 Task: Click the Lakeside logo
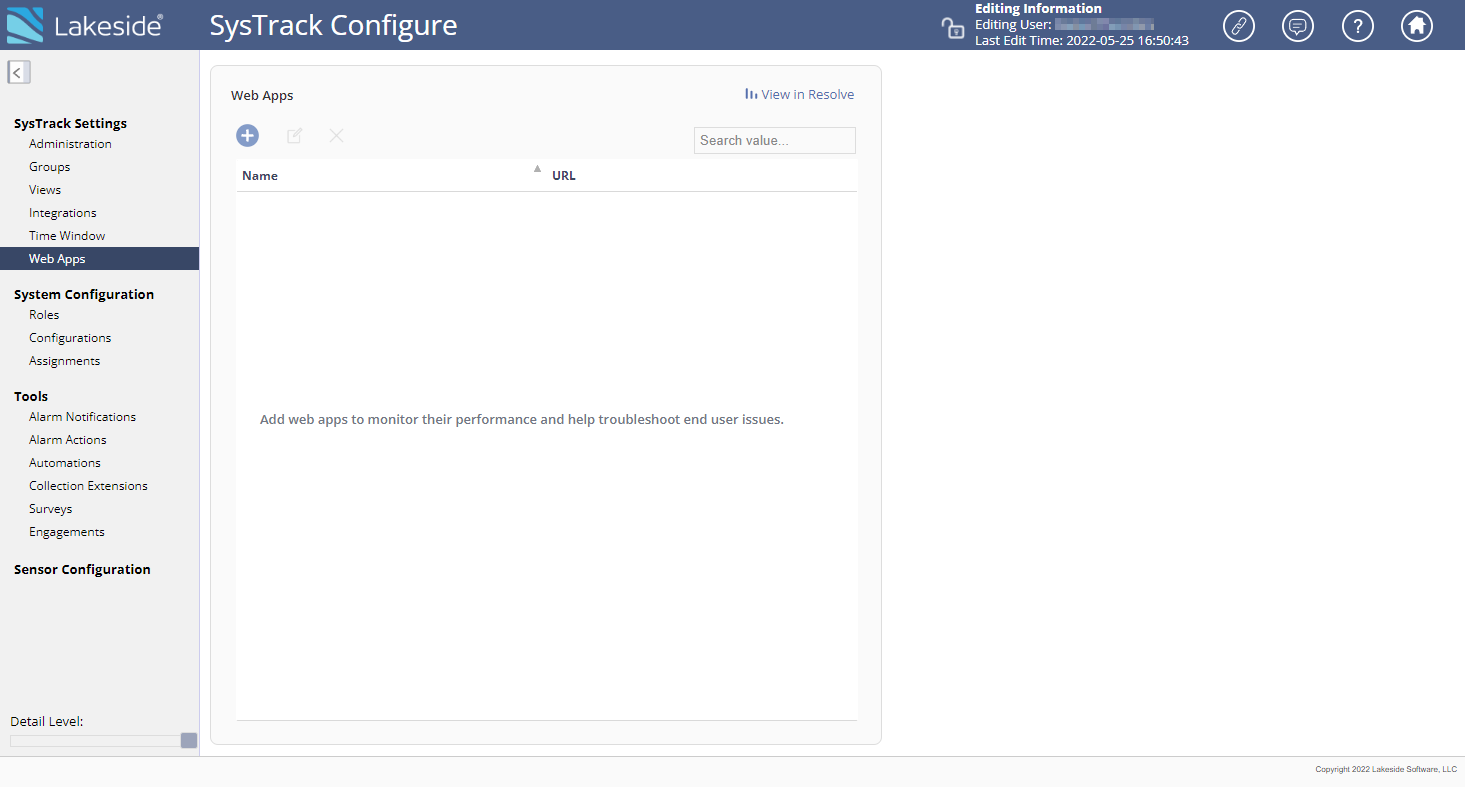85,25
